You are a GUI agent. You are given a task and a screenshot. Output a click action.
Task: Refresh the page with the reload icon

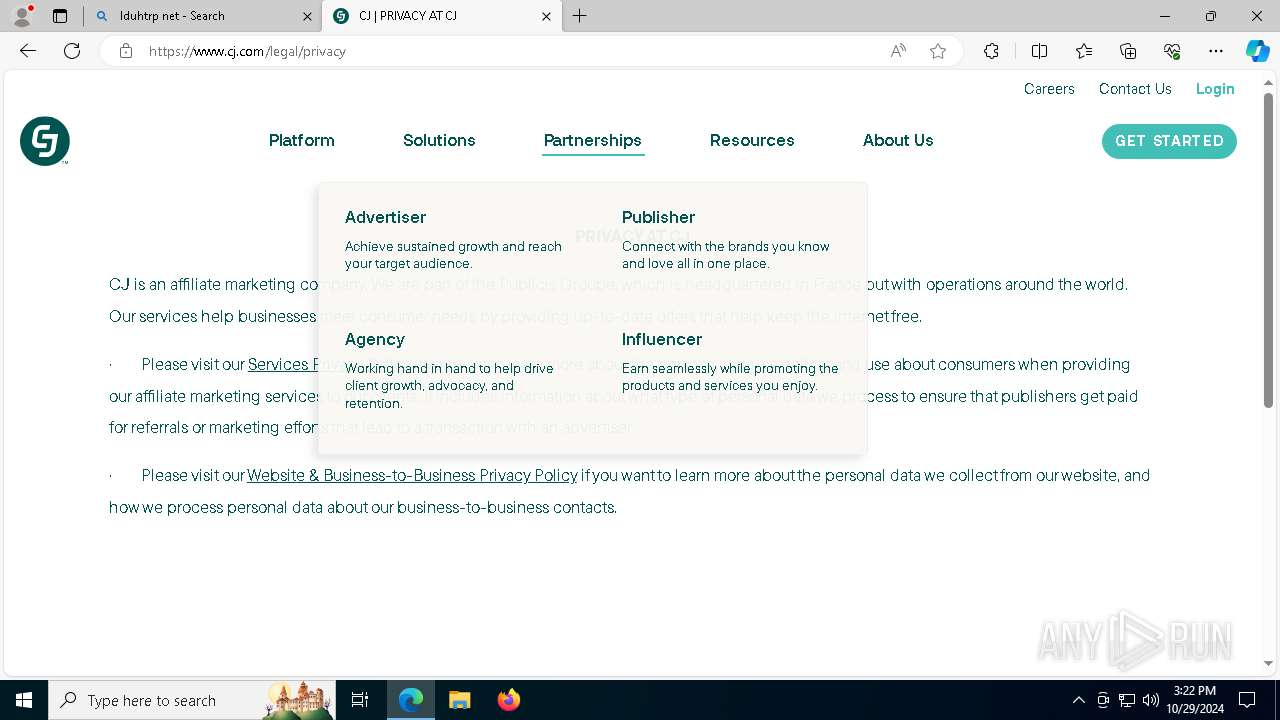pos(72,51)
